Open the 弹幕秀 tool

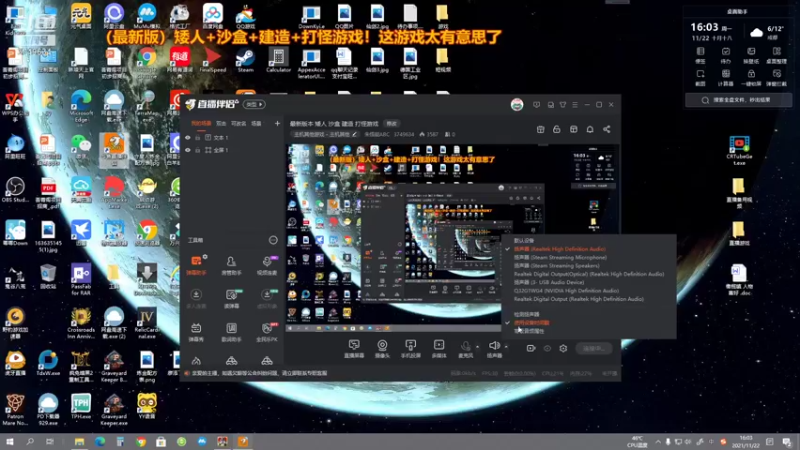[196, 332]
